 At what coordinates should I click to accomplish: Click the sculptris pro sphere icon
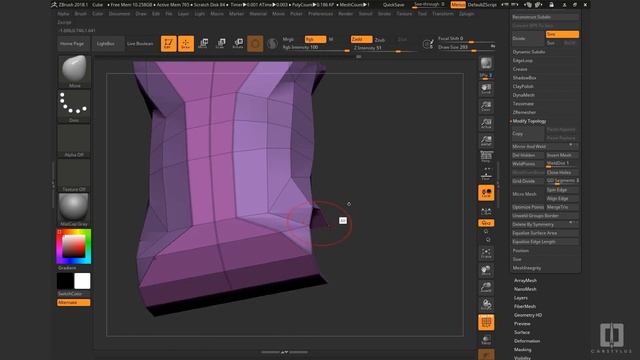tap(272, 43)
